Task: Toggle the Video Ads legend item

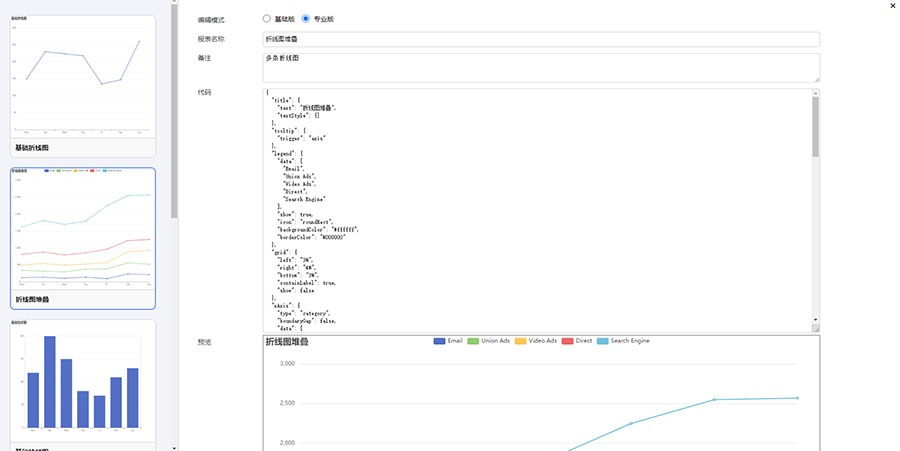Action: pyautogui.click(x=536, y=341)
